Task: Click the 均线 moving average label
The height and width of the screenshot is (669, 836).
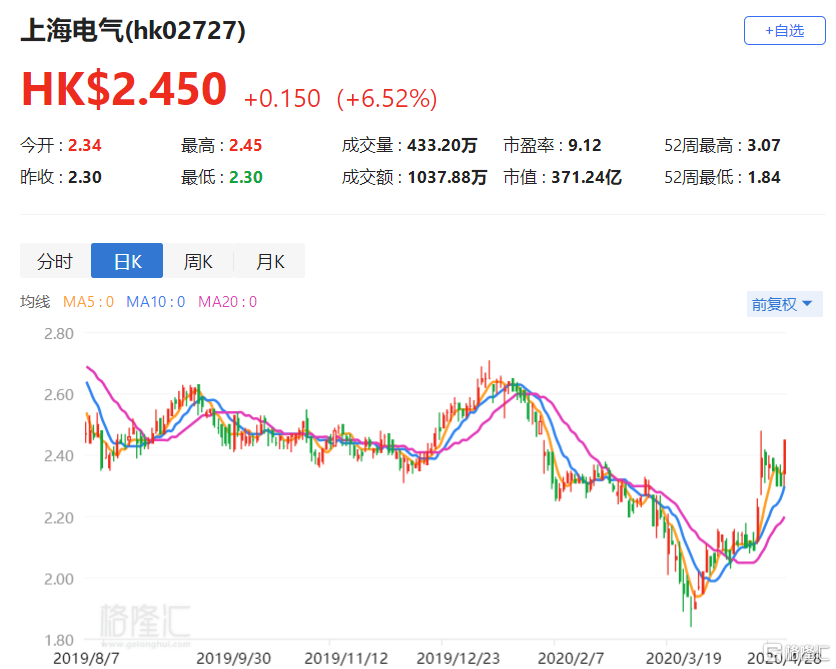Action: coord(35,301)
